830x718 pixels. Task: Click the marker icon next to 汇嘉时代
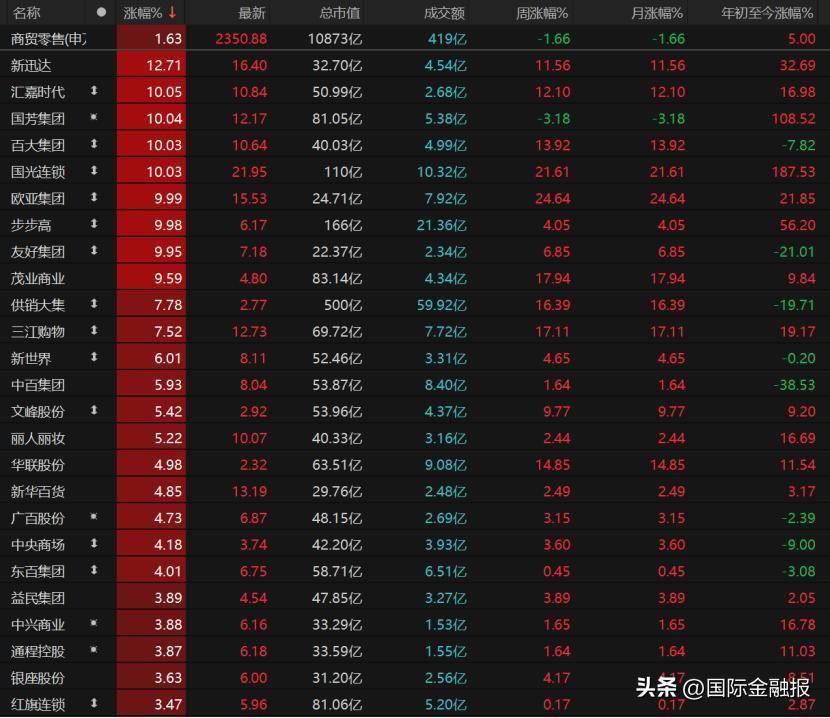[x=94, y=91]
